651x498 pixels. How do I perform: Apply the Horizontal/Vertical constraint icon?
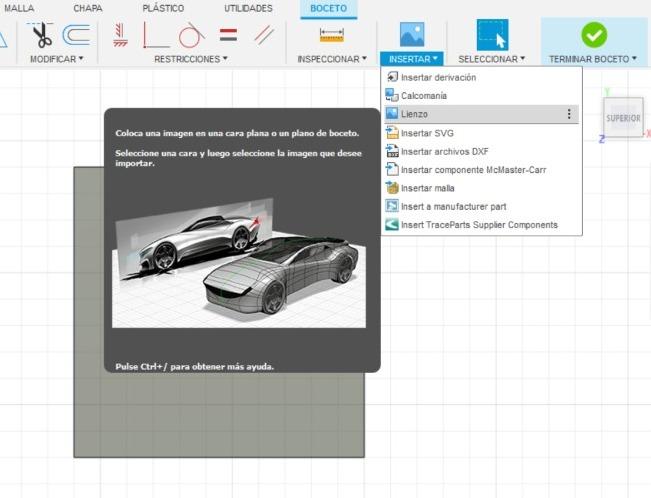coord(120,36)
